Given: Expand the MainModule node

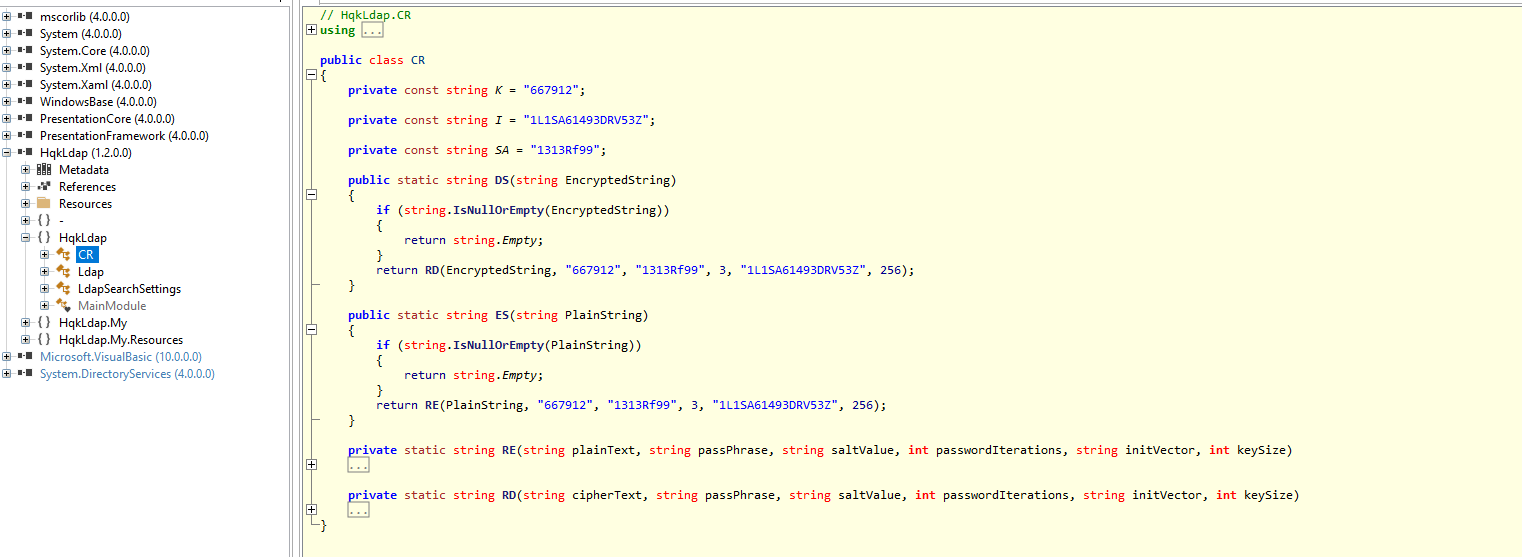Looking at the screenshot, I should 45,306.
